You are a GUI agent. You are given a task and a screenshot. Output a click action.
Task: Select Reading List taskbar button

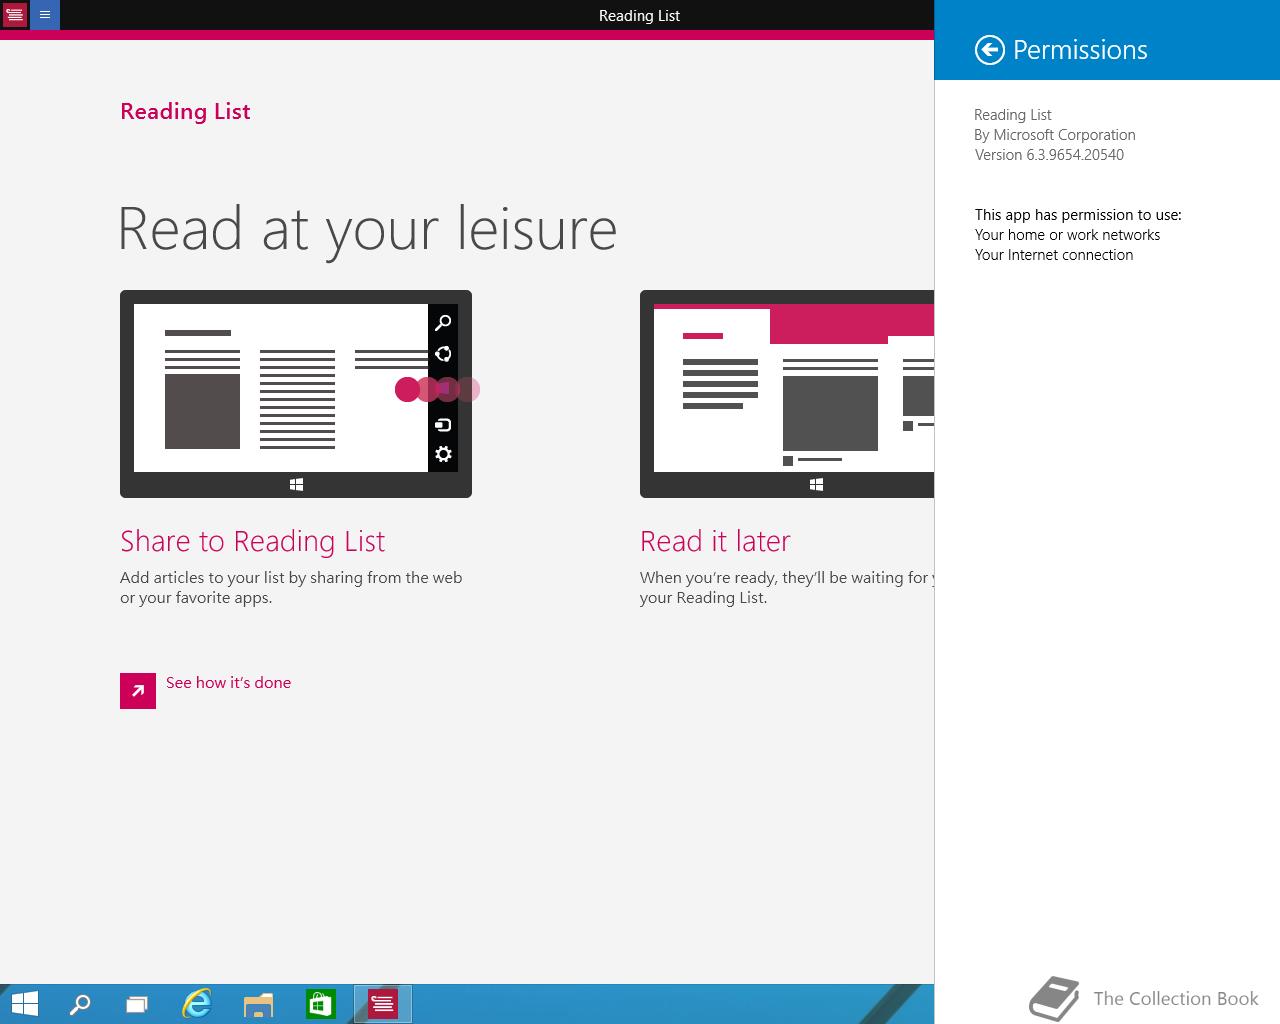(383, 1004)
